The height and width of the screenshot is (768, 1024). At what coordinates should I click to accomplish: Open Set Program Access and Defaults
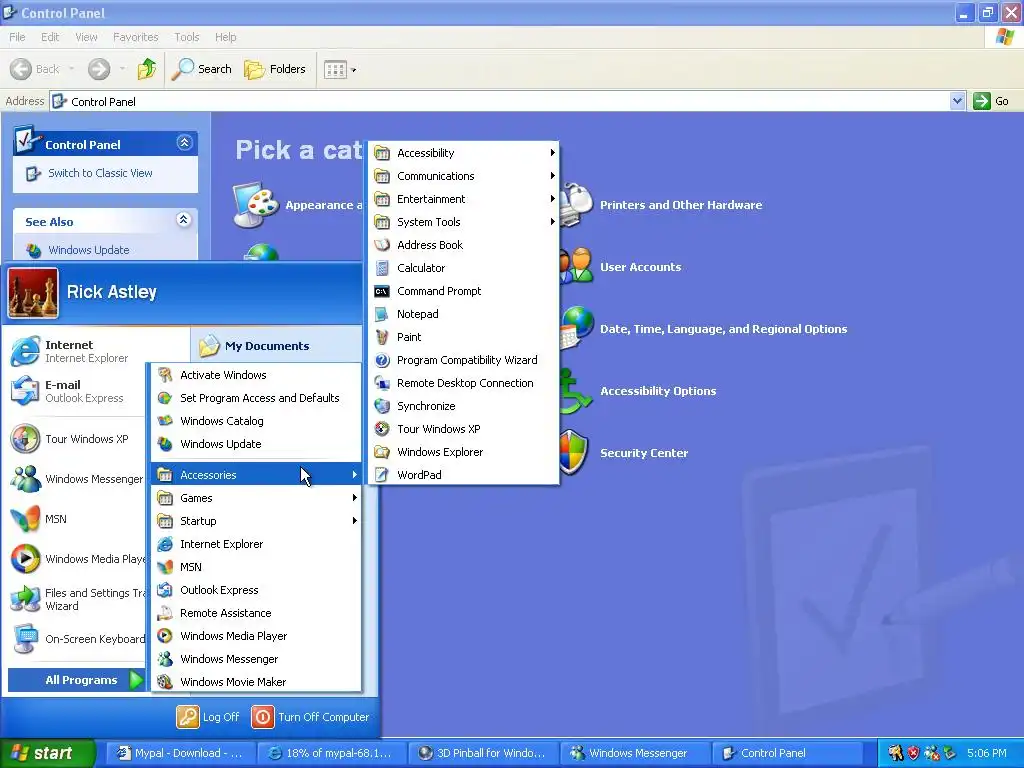click(256, 398)
